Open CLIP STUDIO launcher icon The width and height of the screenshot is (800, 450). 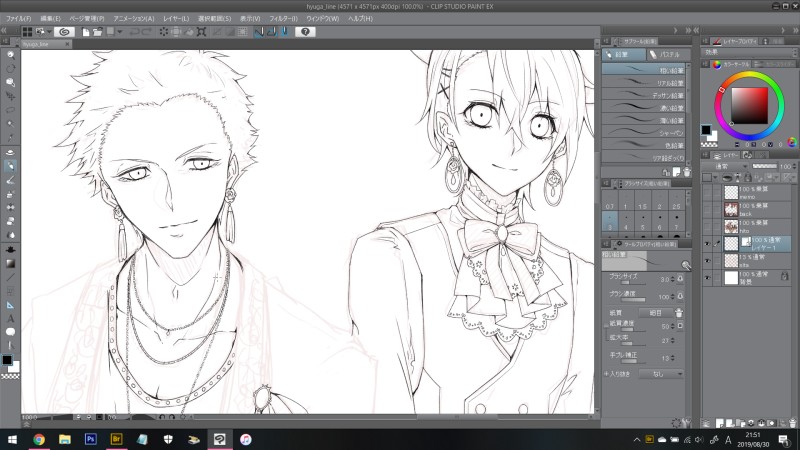(x=64, y=32)
